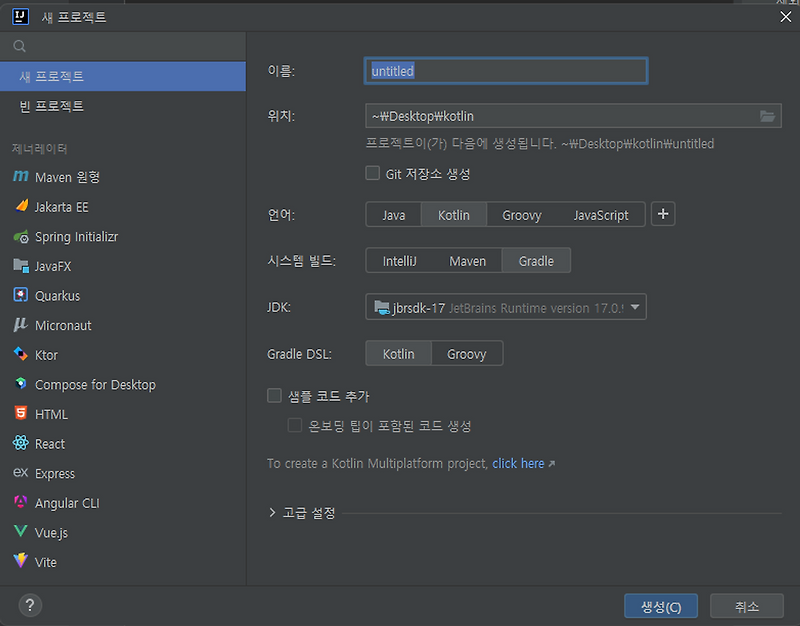This screenshot has width=800, height=626.
Task: Select Vue.js in the generator sidebar
Action: [x=47, y=532]
